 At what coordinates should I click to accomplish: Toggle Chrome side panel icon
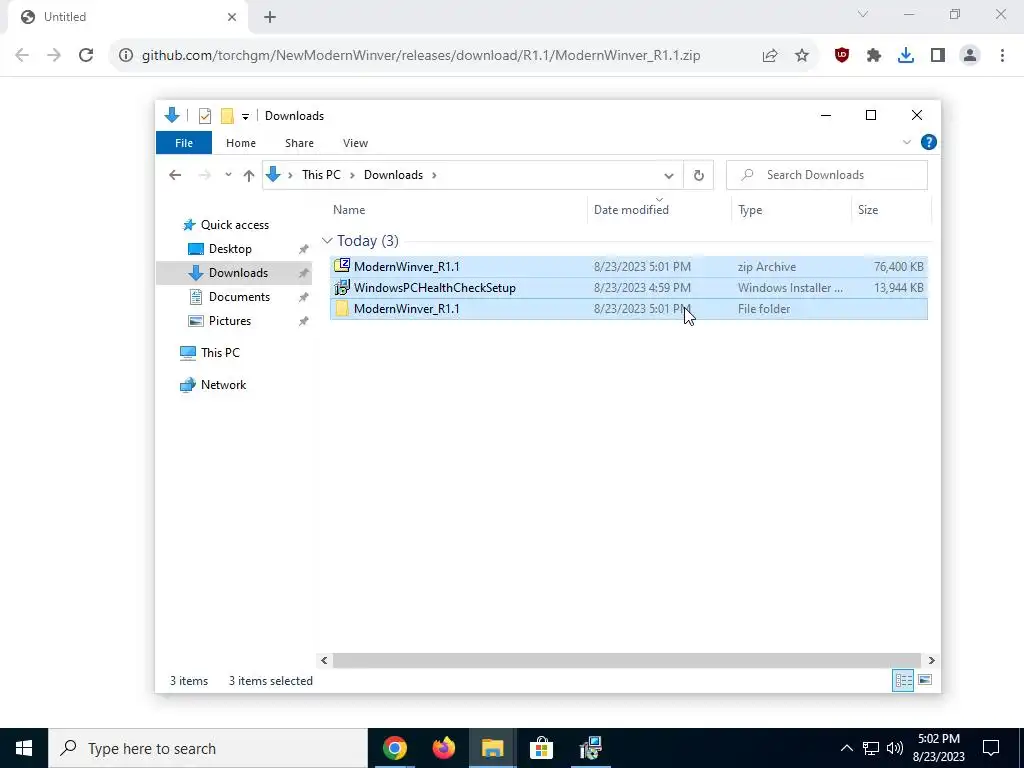pyautogui.click(x=938, y=56)
